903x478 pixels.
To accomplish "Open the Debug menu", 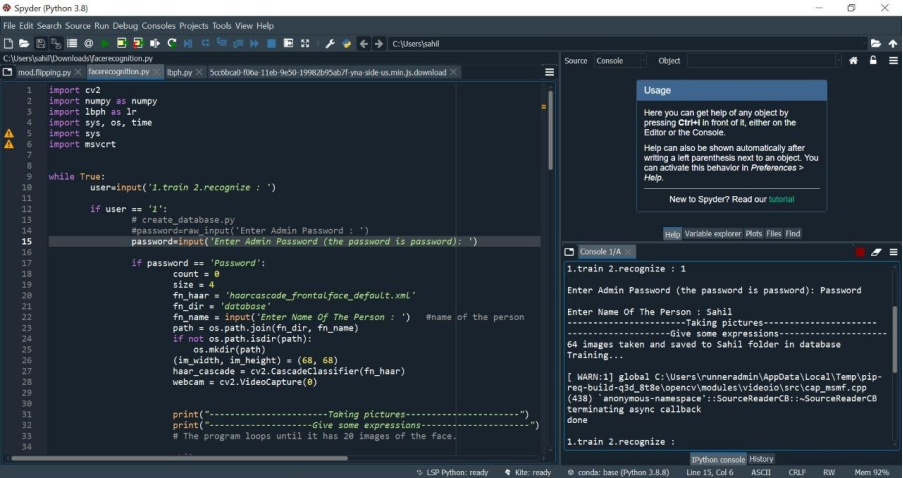I will (125, 26).
